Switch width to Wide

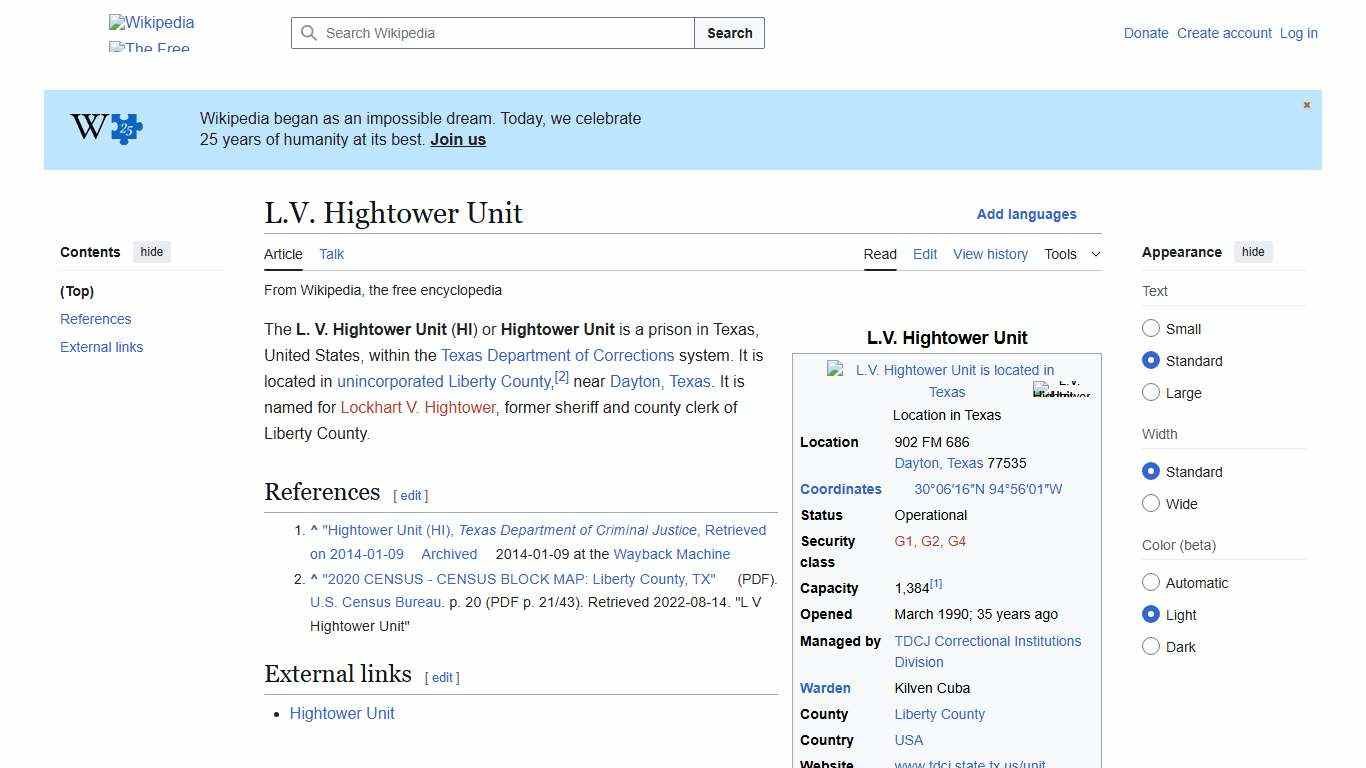click(1151, 504)
